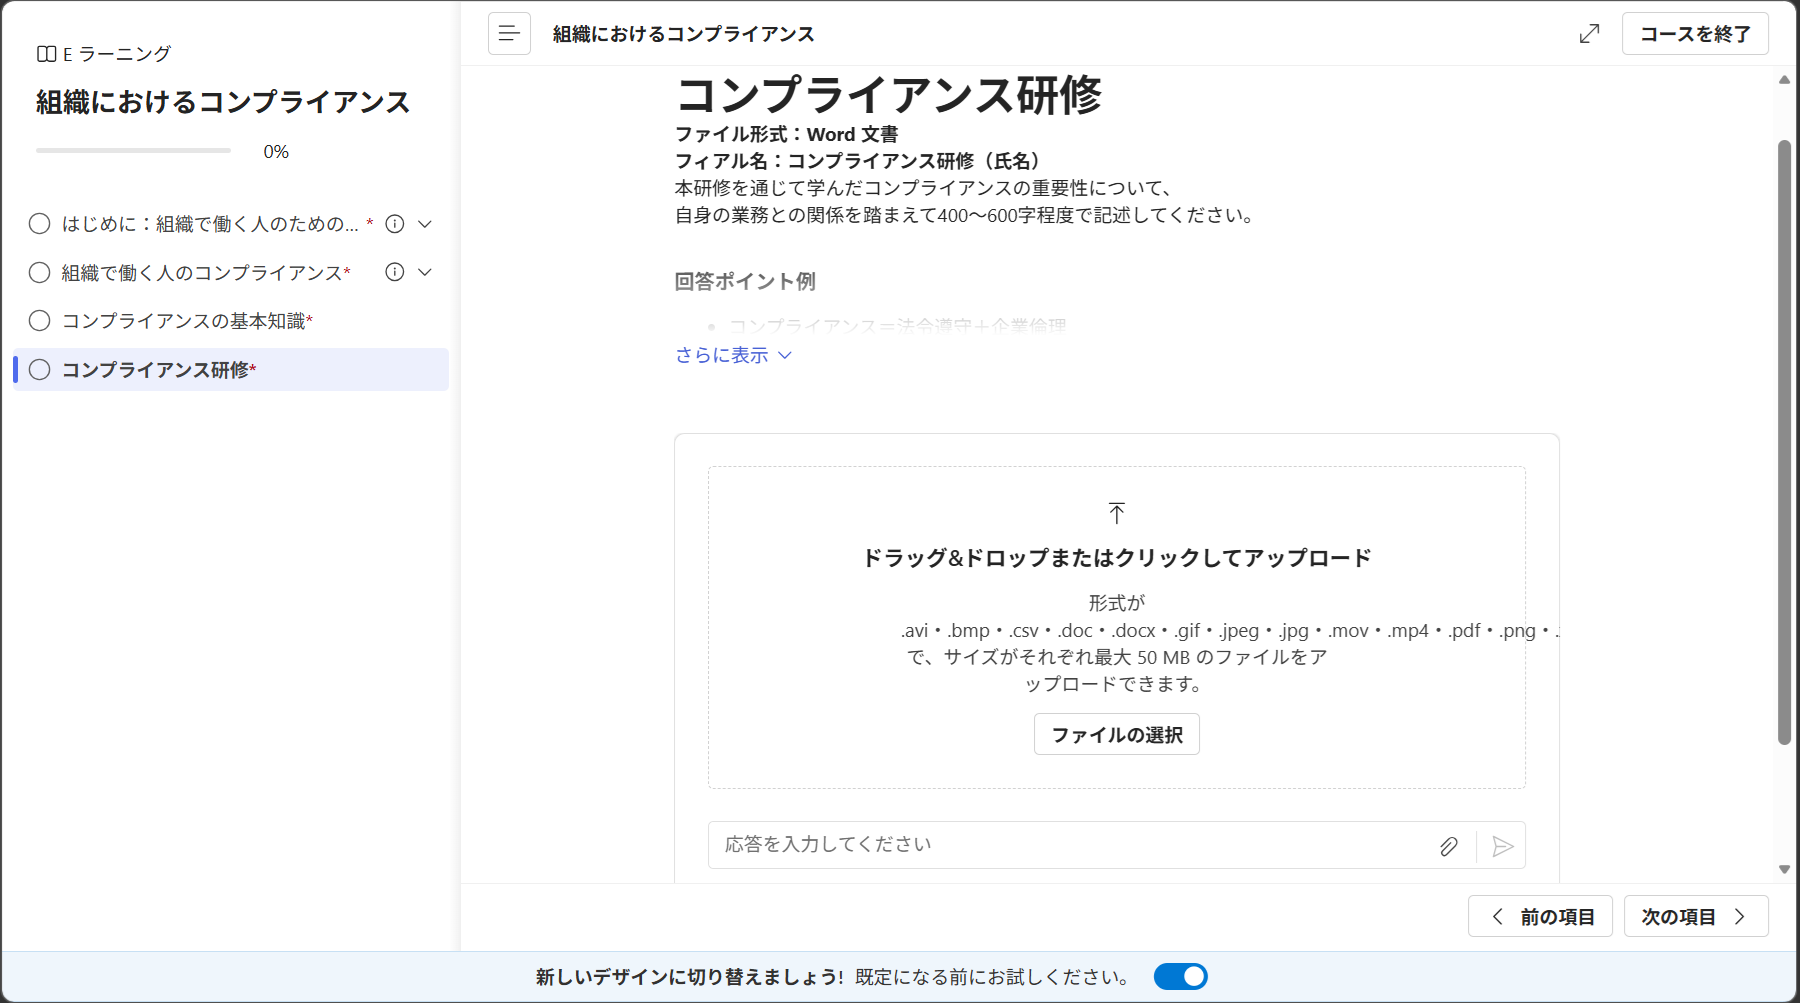This screenshot has height=1003, width=1800.
Task: Click the expand to fullscreen arrow icon
Action: pyautogui.click(x=1589, y=34)
